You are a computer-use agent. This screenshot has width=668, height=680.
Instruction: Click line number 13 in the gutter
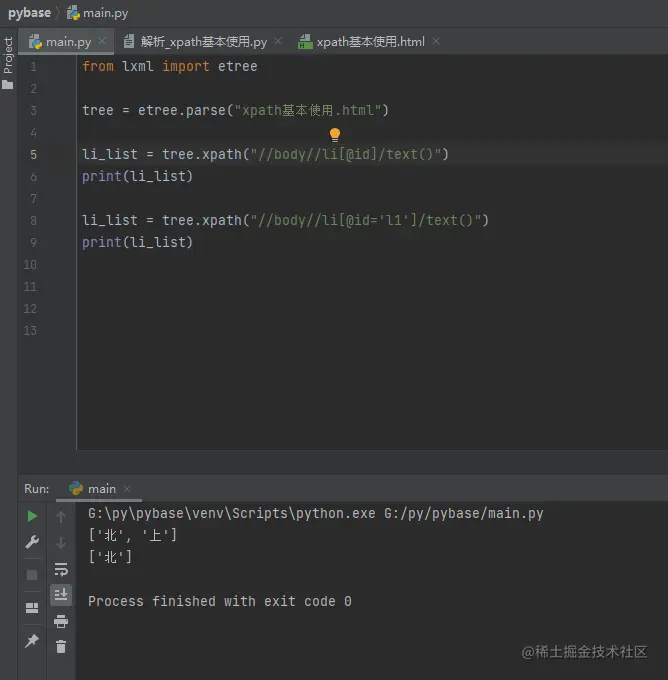[x=30, y=331]
